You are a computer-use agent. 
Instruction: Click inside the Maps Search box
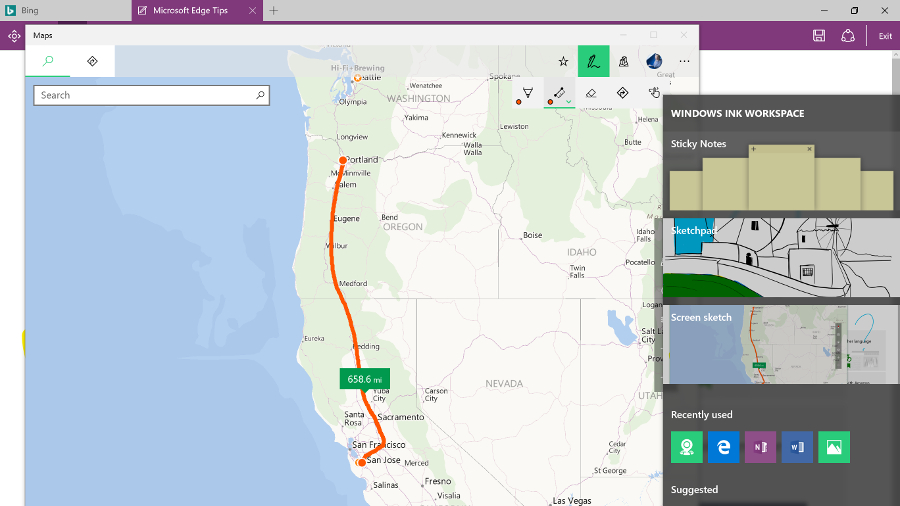click(151, 95)
